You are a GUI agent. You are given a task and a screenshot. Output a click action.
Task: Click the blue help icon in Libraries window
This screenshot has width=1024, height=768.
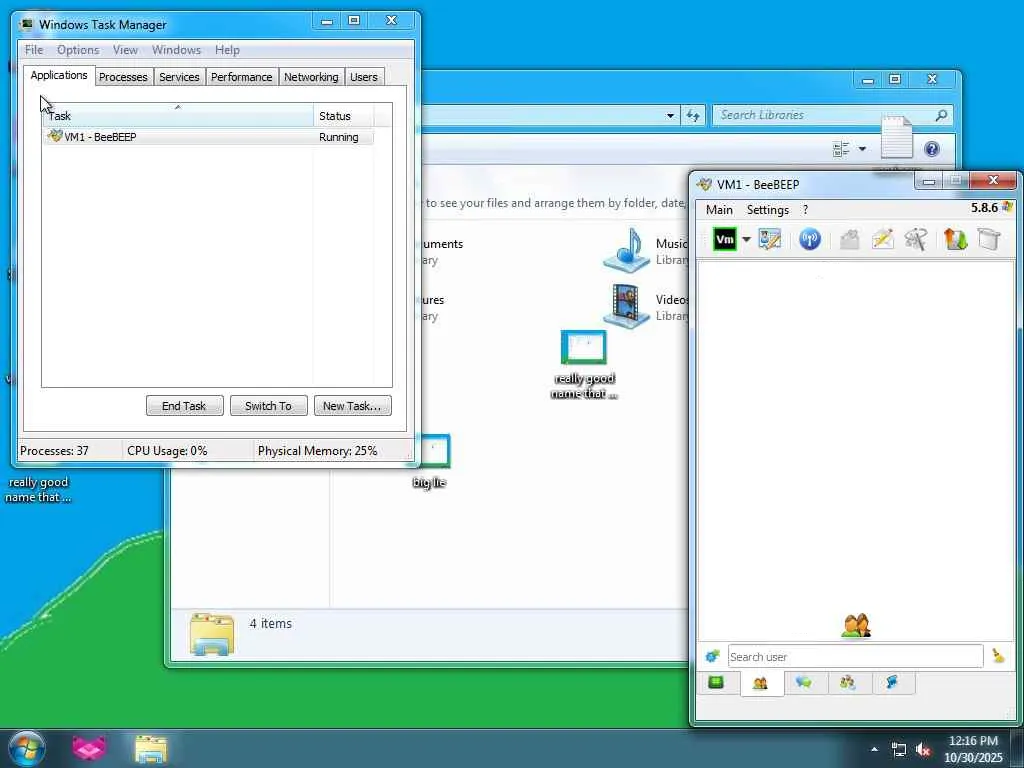[x=932, y=149]
